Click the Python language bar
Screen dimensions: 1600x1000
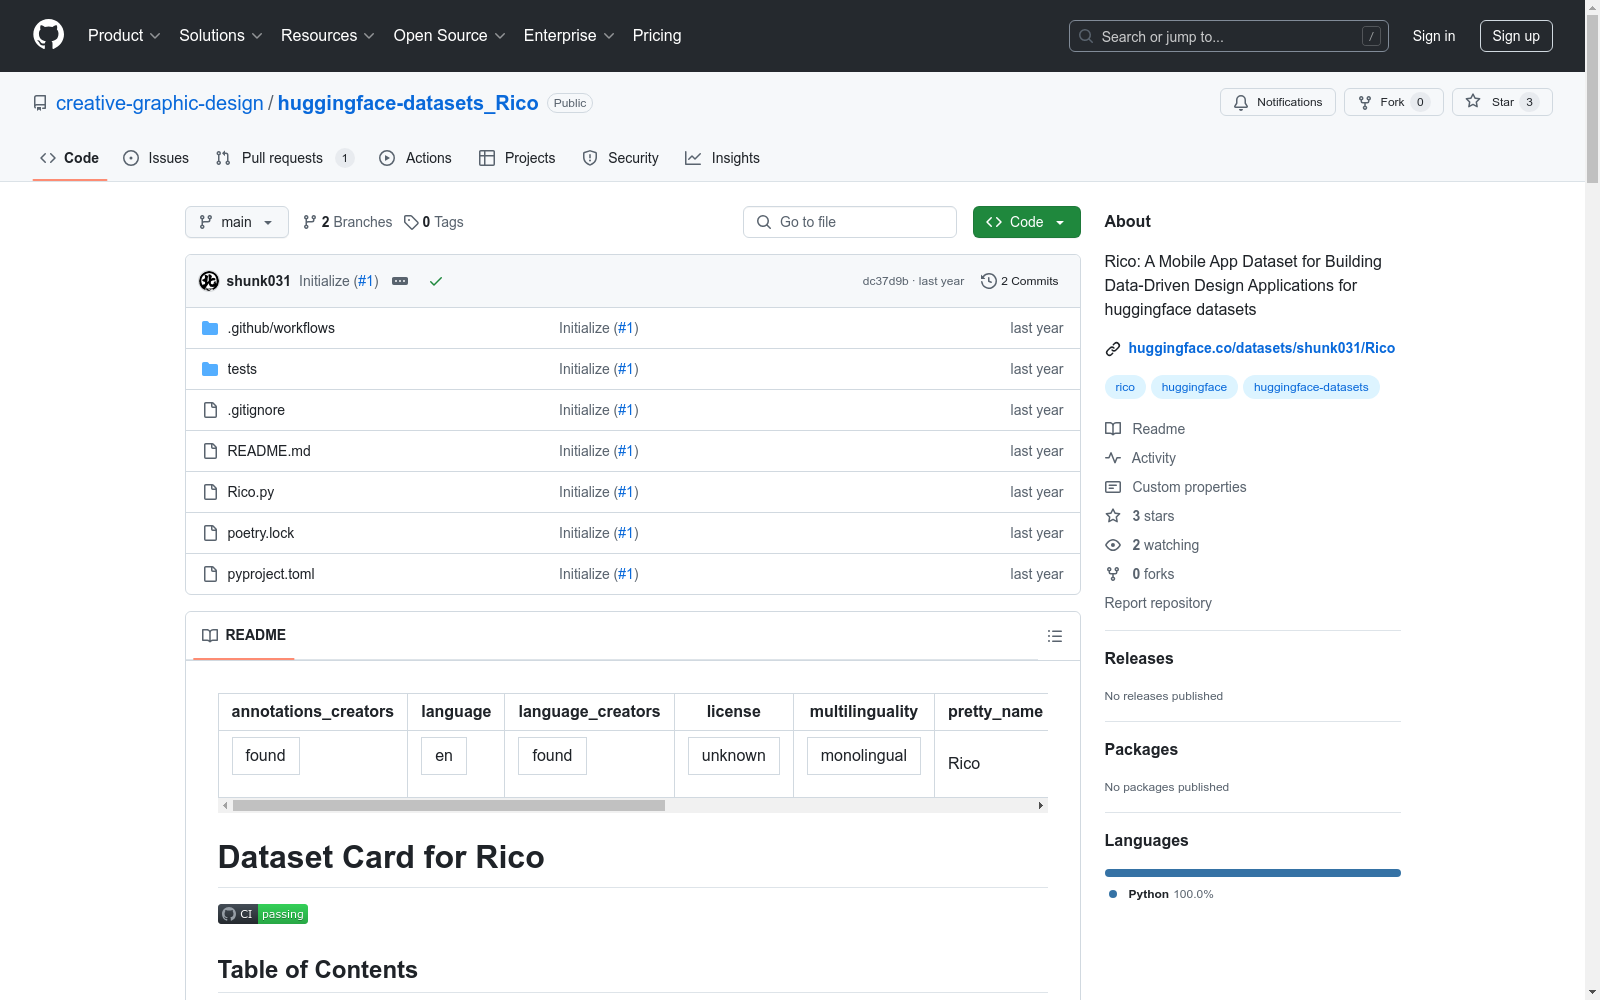pyautogui.click(x=1253, y=873)
